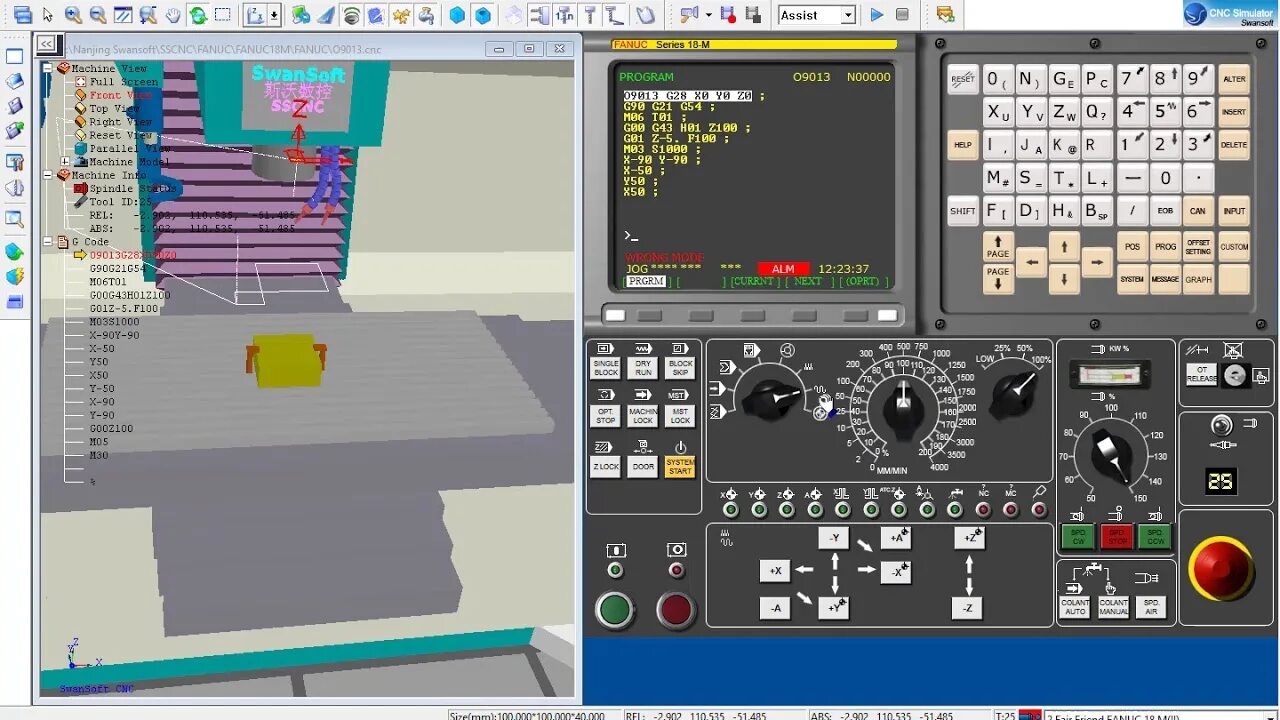Select the GRAPH function key
This screenshot has height=720, width=1280.
(x=1198, y=279)
